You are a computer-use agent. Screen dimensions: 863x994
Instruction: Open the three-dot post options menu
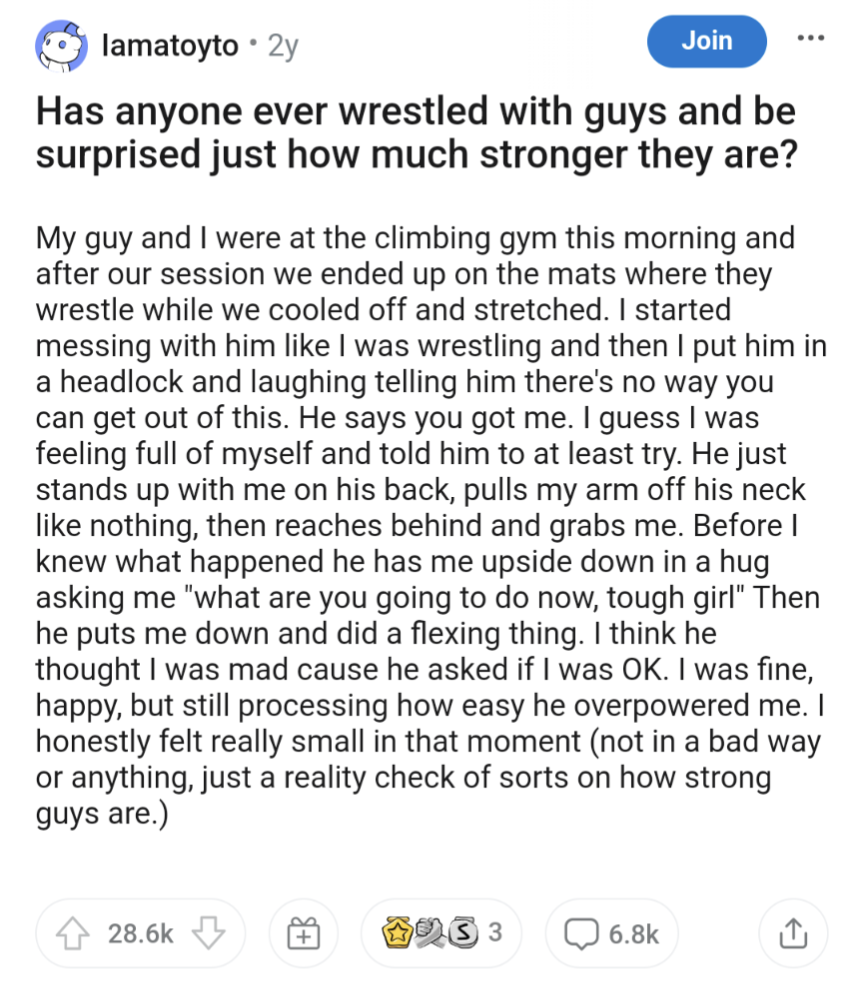(x=810, y=40)
